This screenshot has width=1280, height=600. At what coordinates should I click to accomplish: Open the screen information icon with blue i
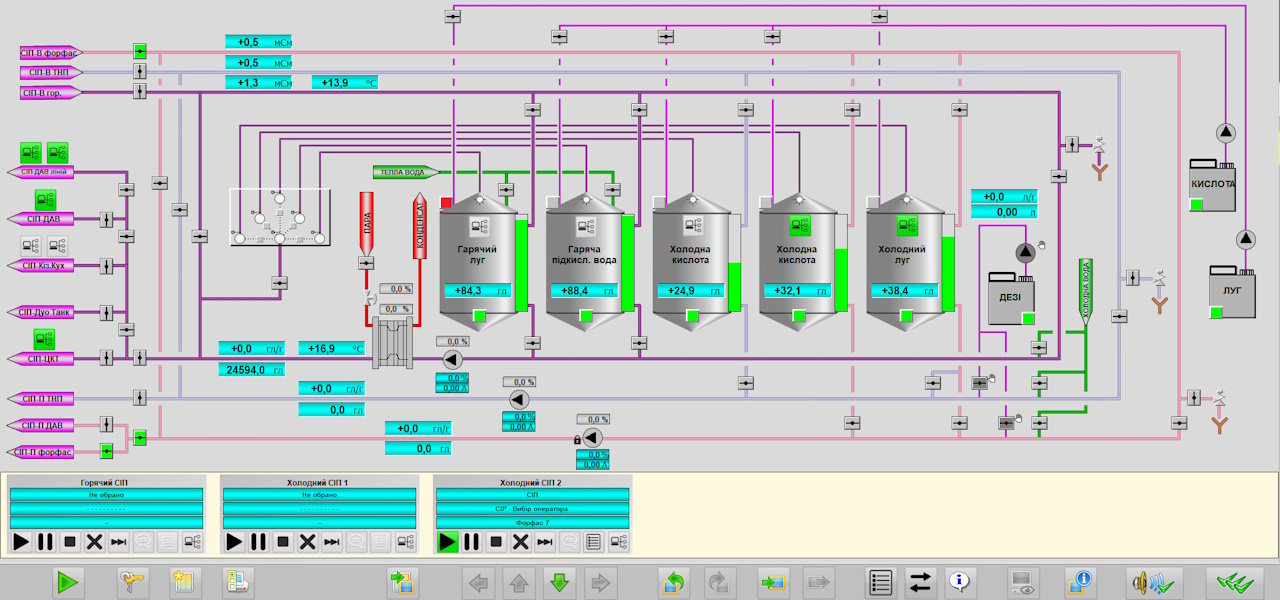(x=1081, y=581)
